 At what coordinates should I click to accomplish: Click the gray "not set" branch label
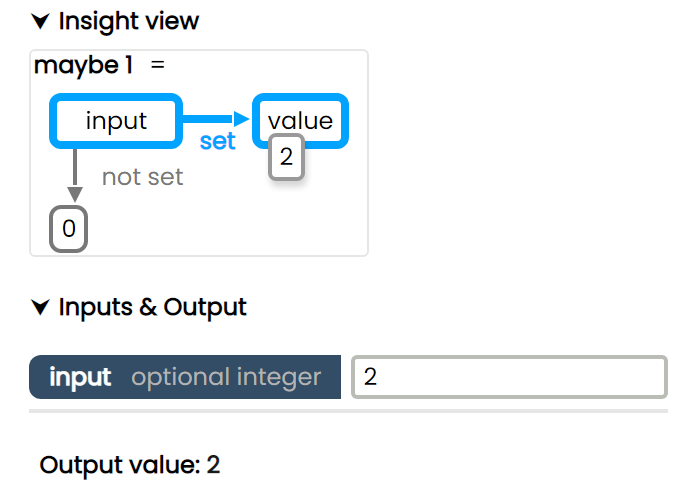coord(143,178)
